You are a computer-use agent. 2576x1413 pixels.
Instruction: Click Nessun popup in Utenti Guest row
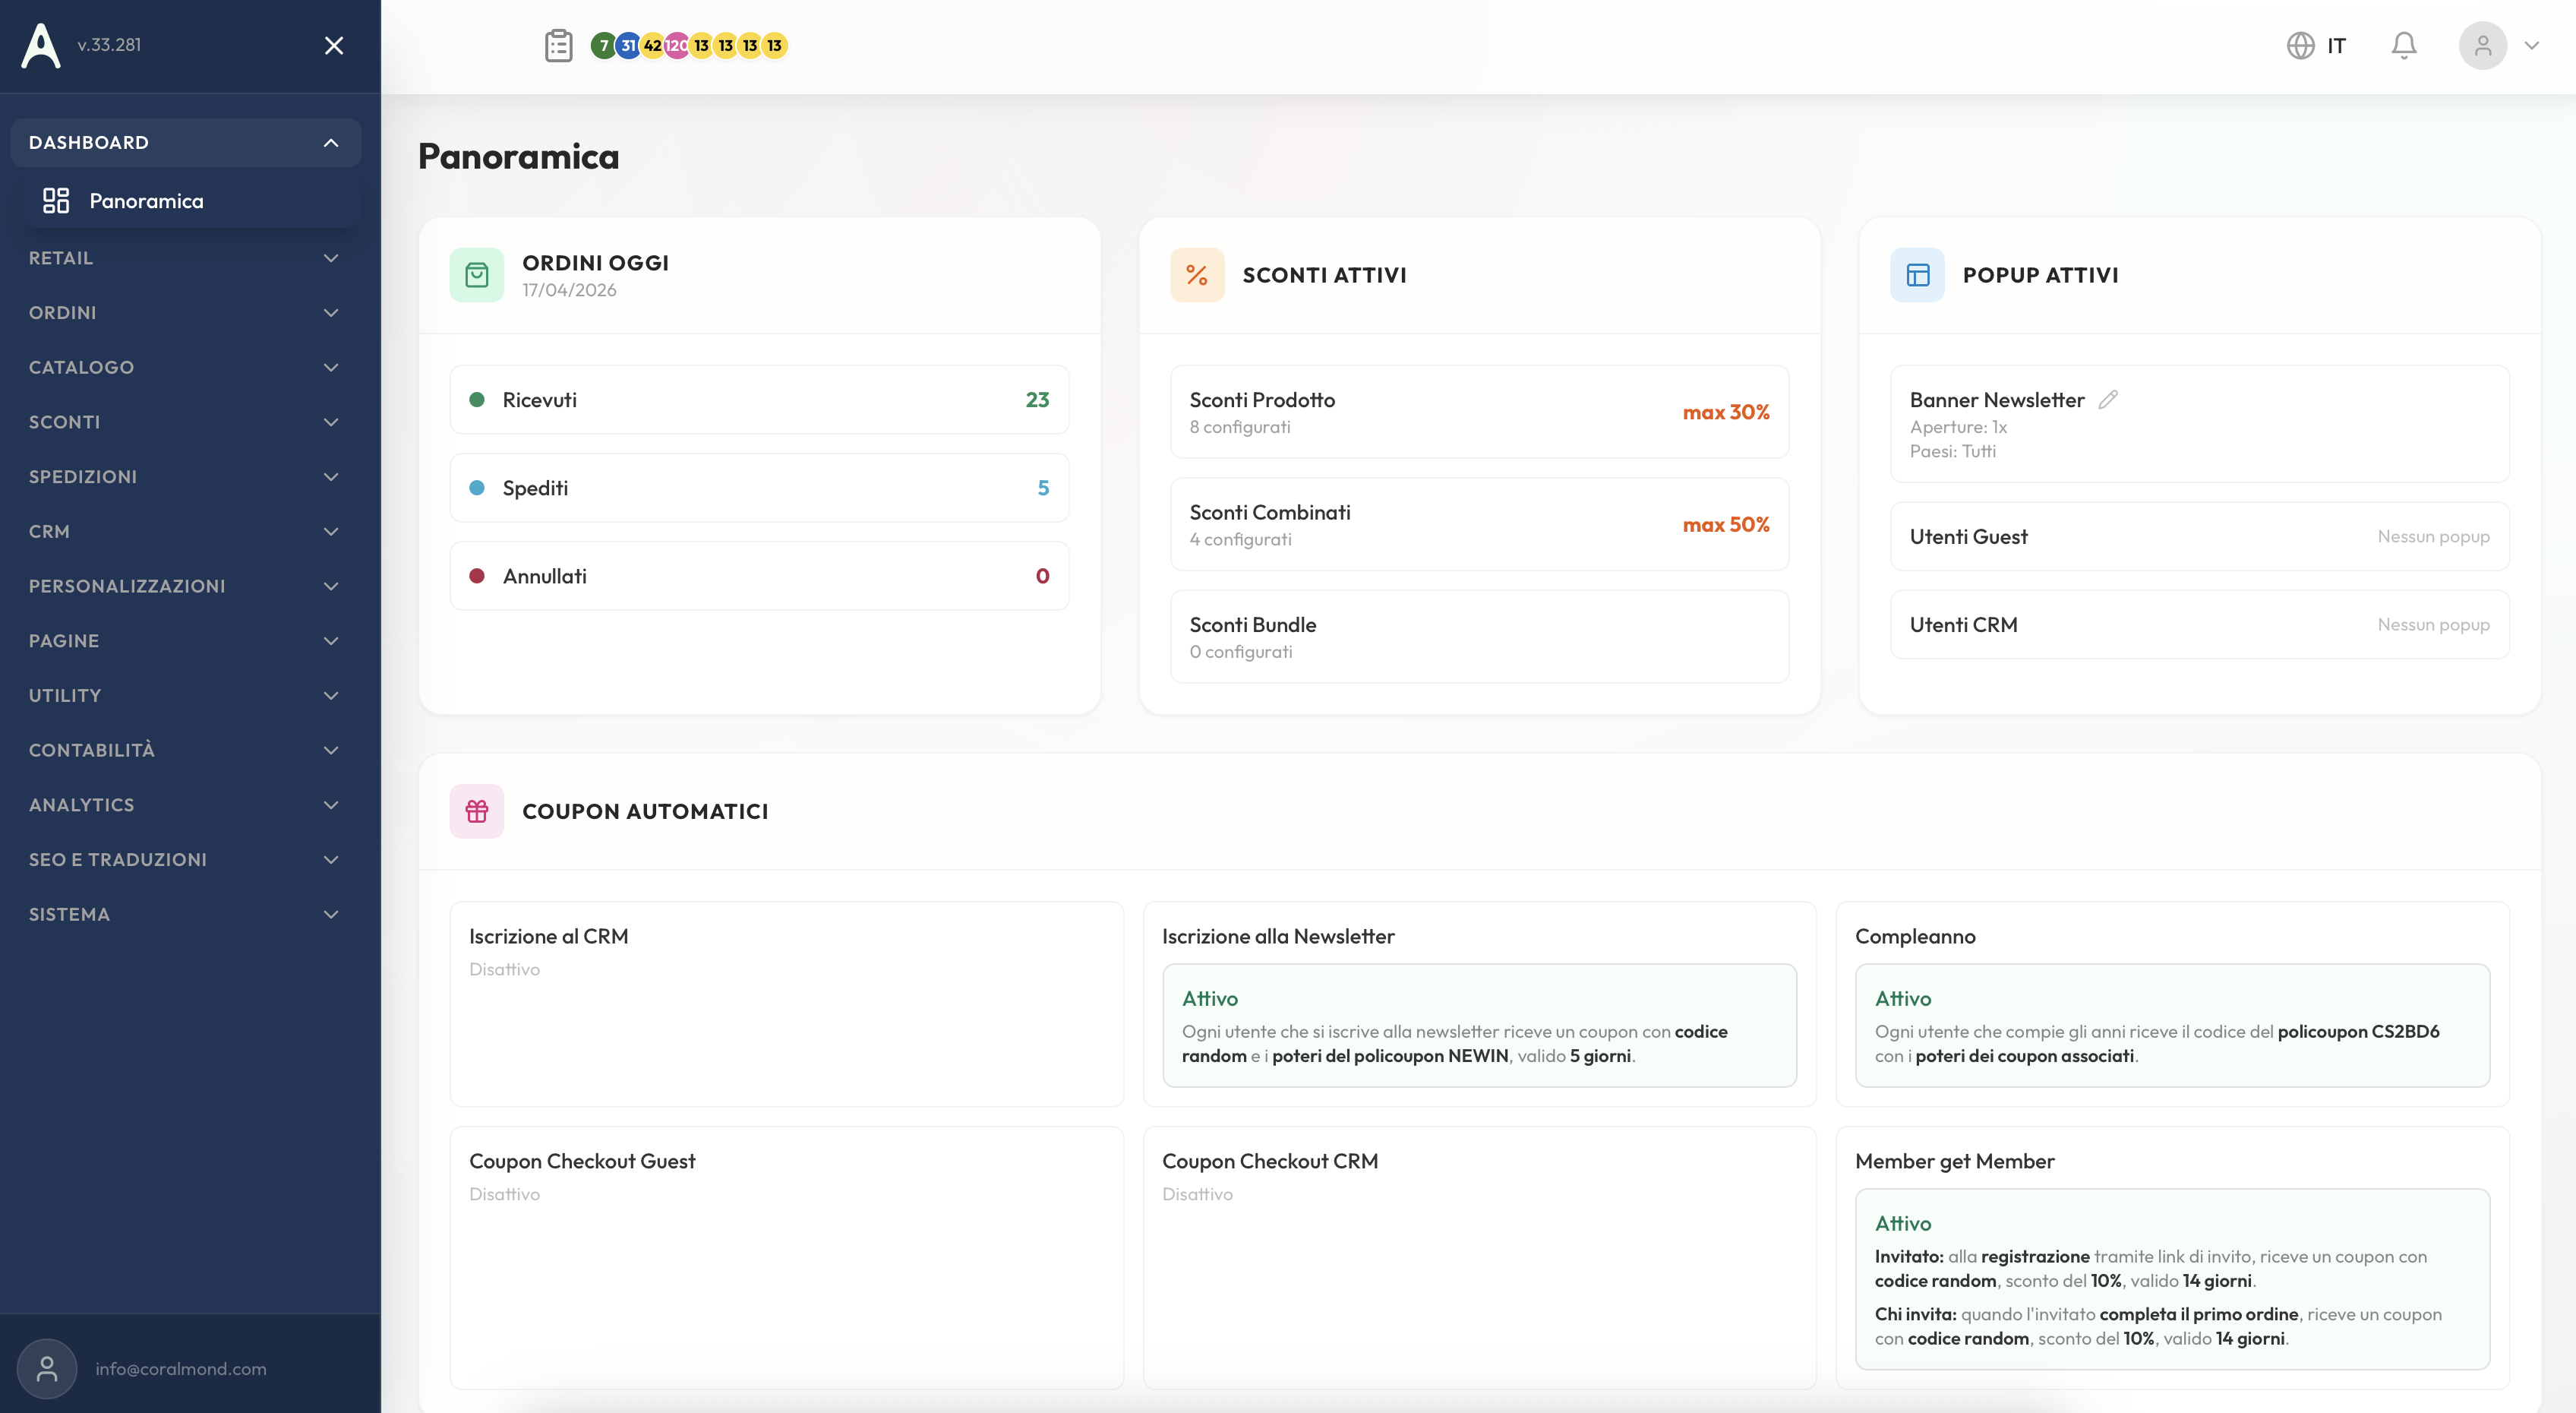point(2434,536)
